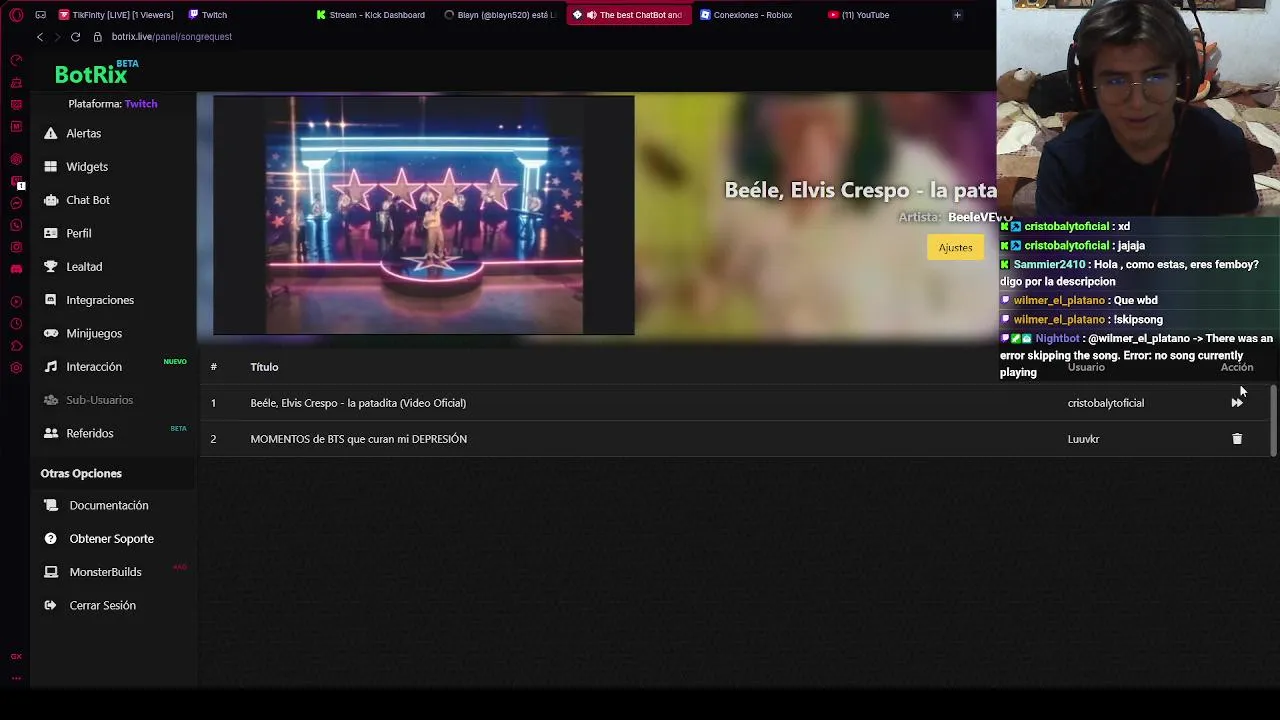Open the Perfil card icon

[50, 233]
